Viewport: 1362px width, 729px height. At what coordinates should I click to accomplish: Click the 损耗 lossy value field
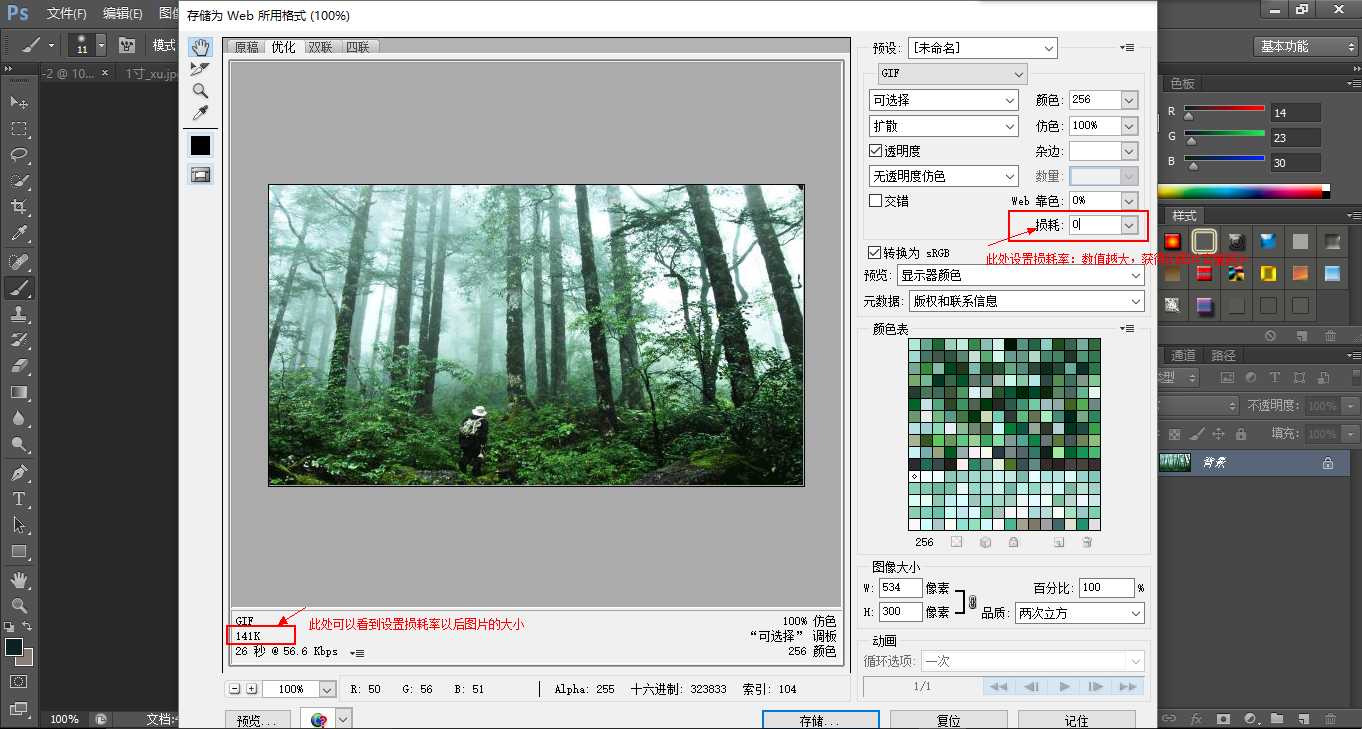pyautogui.click(x=1095, y=226)
